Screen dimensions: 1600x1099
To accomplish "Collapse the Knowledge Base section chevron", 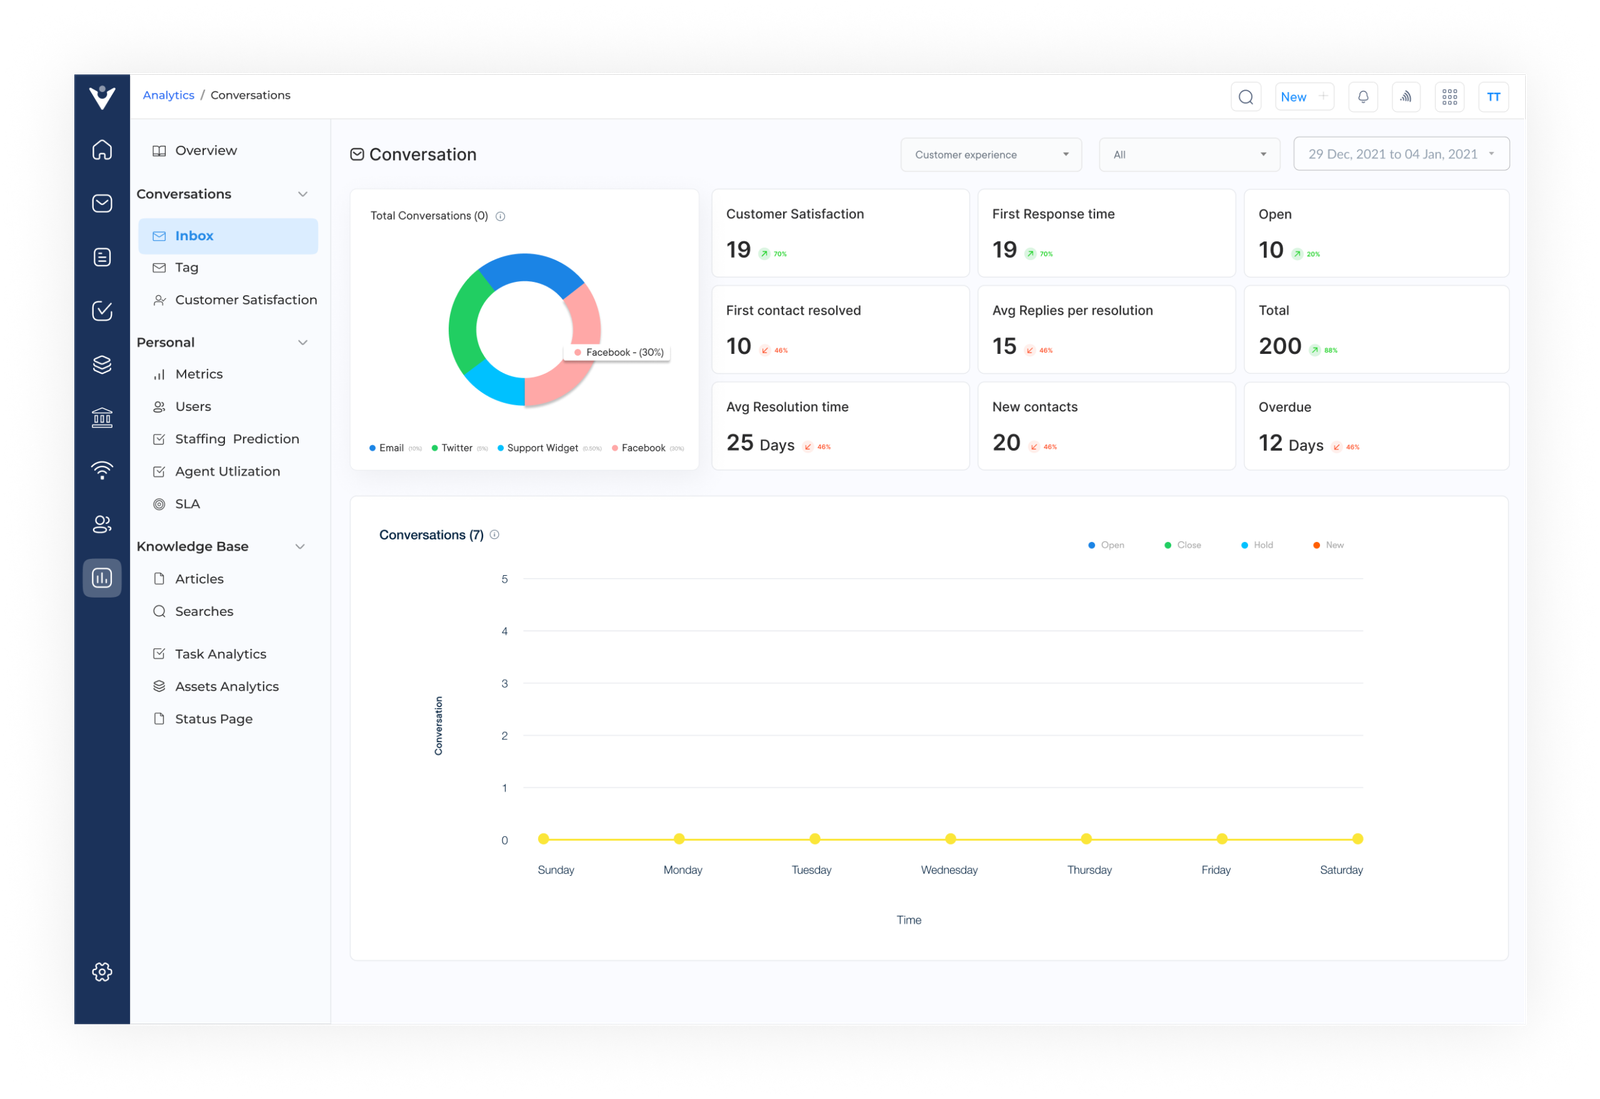I will tap(301, 546).
